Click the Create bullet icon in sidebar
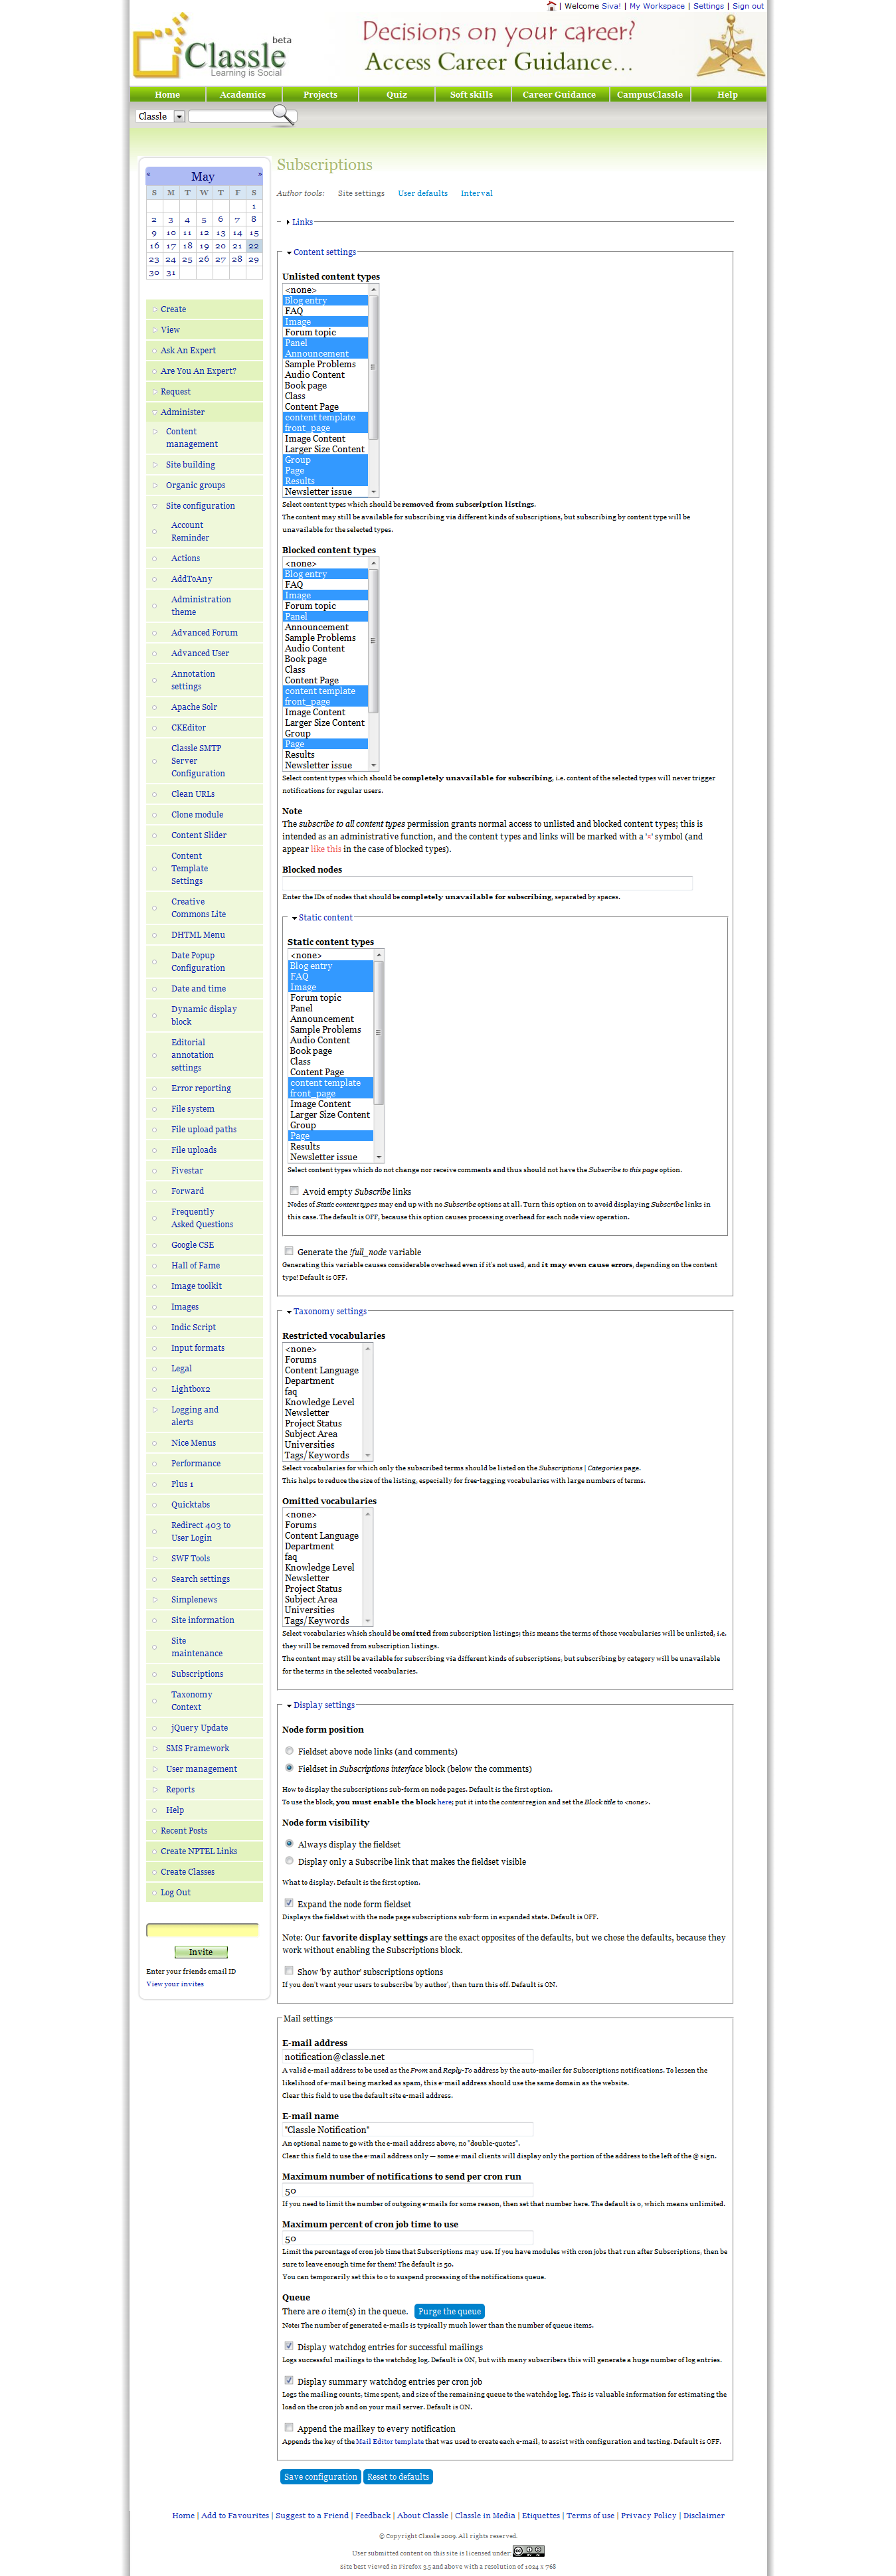Screen dimensions: 896x2576 (x=154, y=309)
